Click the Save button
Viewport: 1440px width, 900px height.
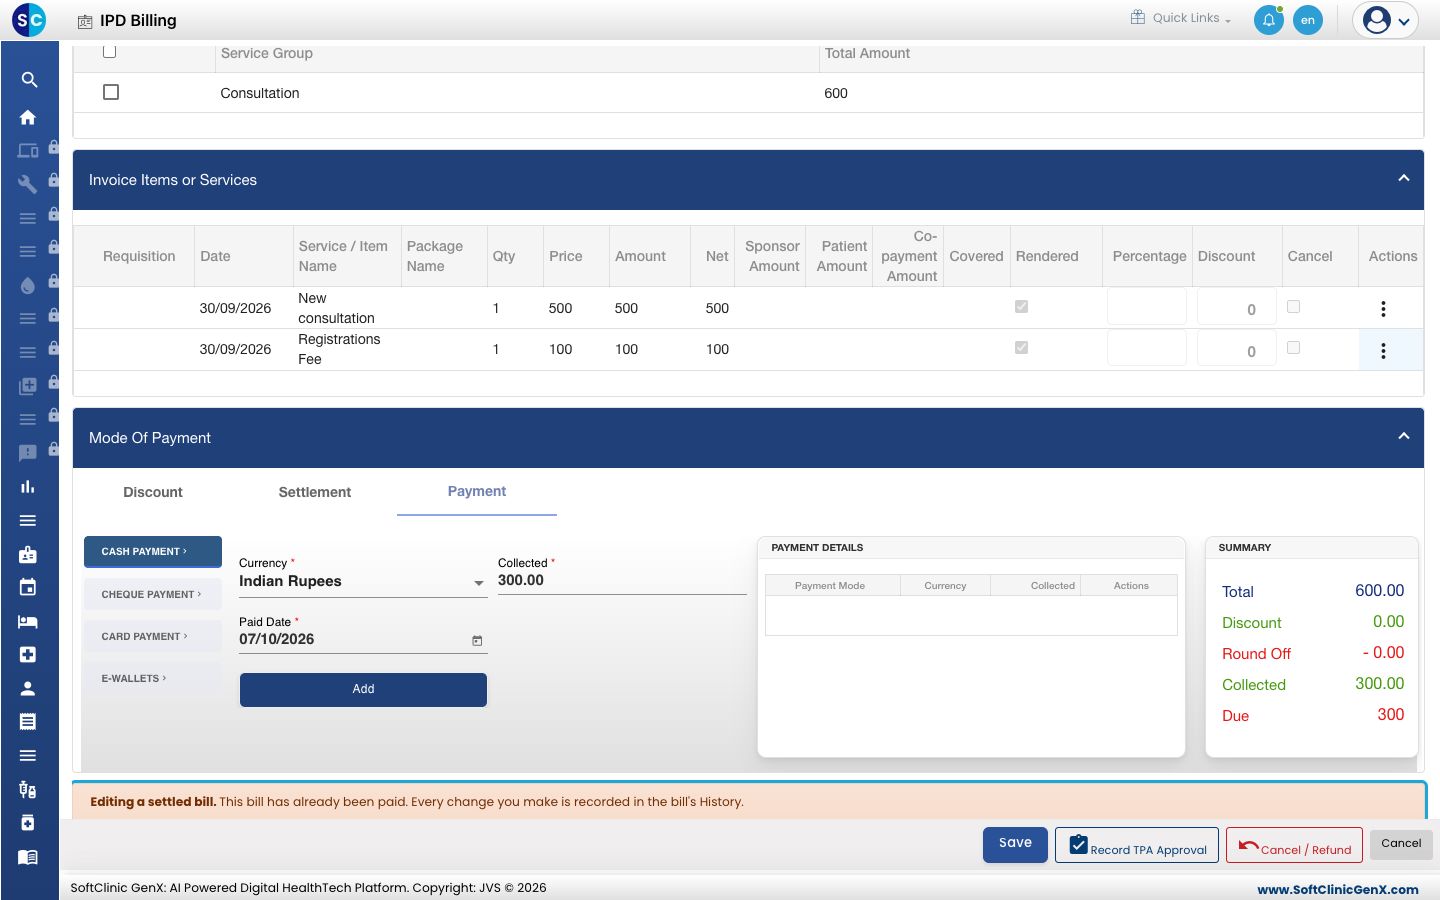[1015, 844]
